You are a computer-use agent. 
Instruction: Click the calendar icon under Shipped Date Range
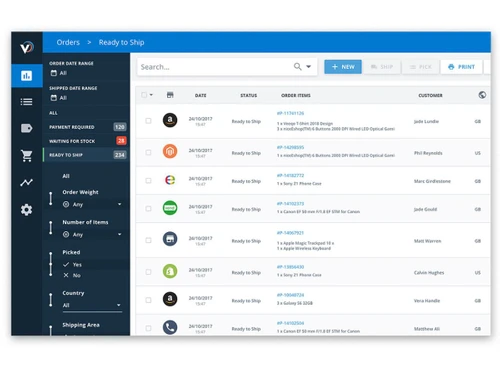[54, 98]
